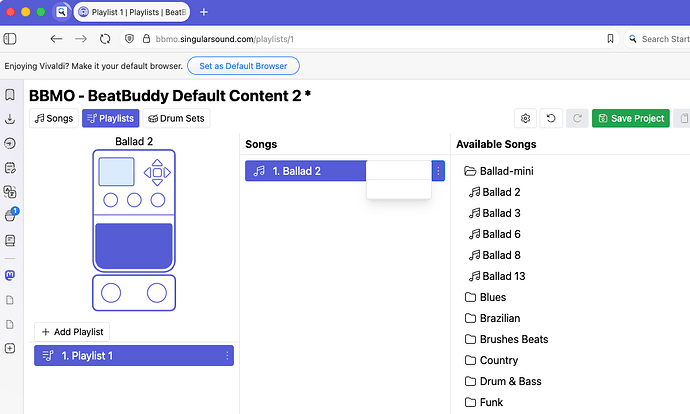Click the undo arrow icon
The width and height of the screenshot is (690, 414).
[551, 118]
